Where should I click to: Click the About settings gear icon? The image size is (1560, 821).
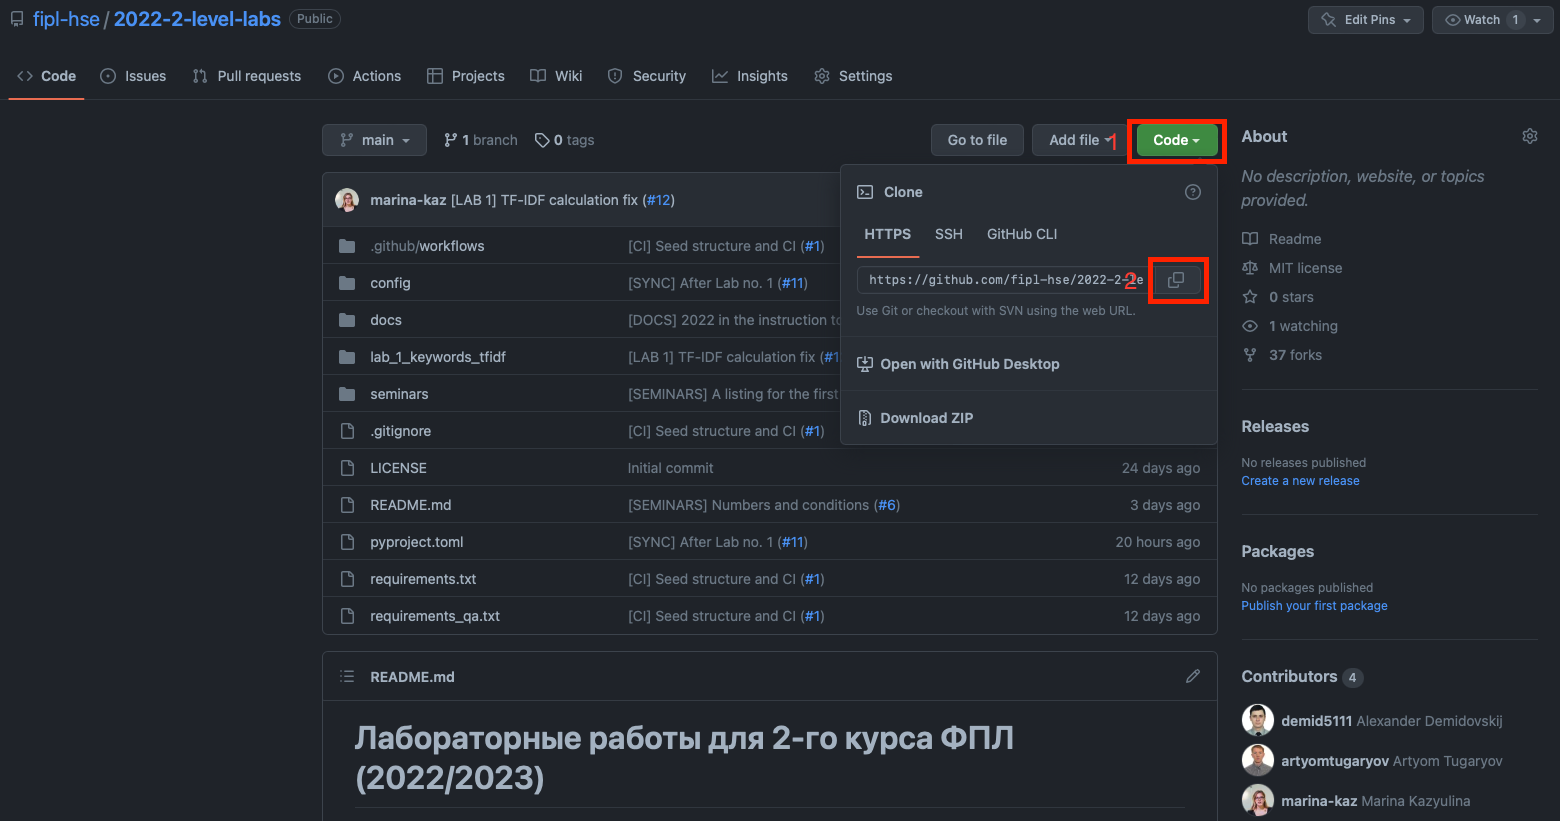[x=1530, y=136]
